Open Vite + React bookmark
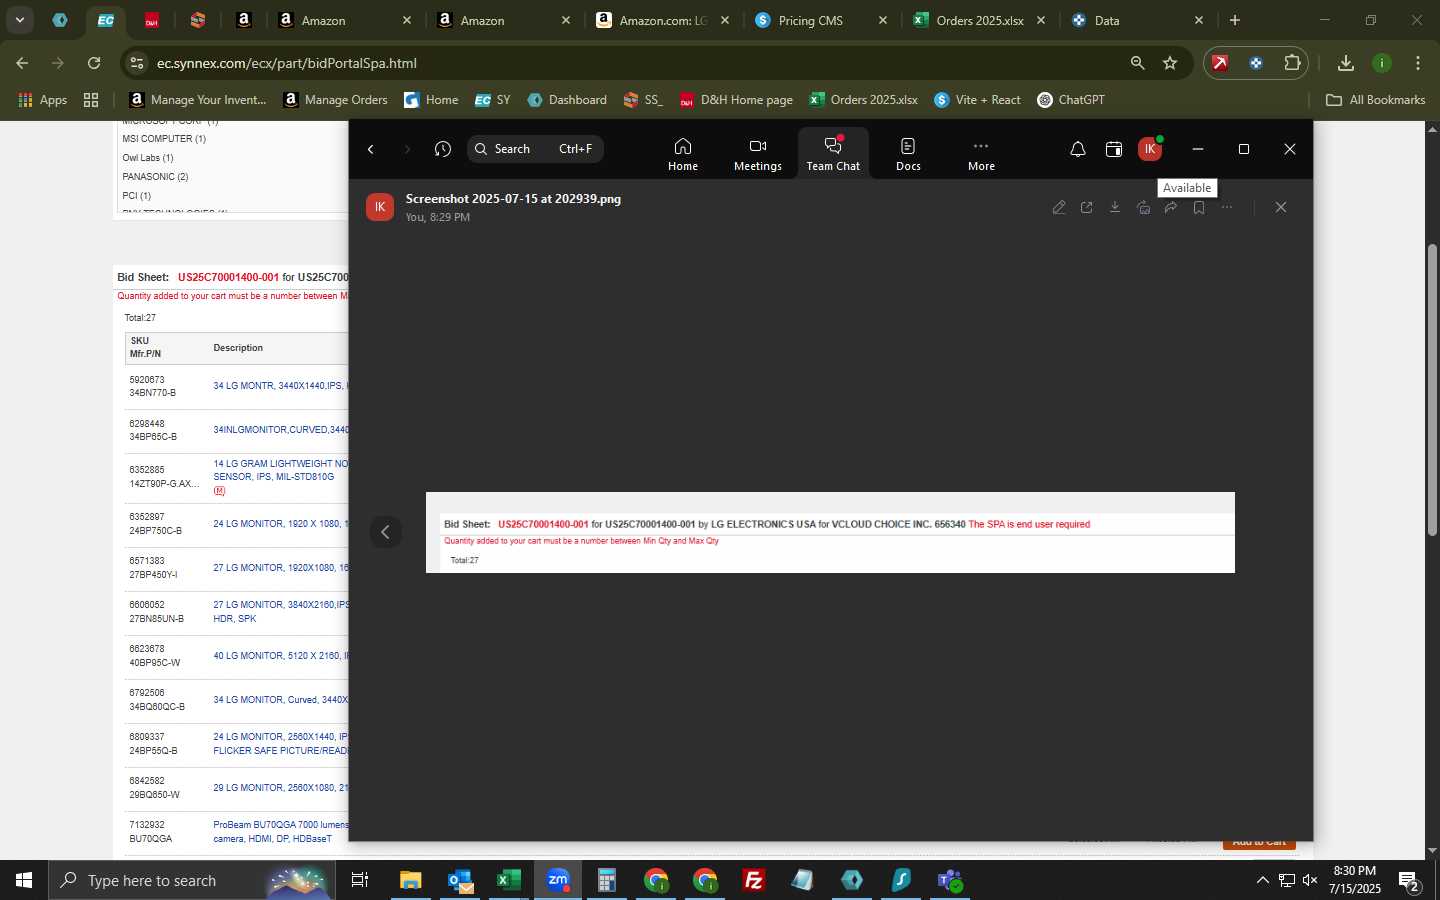The width and height of the screenshot is (1440, 900). [x=977, y=100]
